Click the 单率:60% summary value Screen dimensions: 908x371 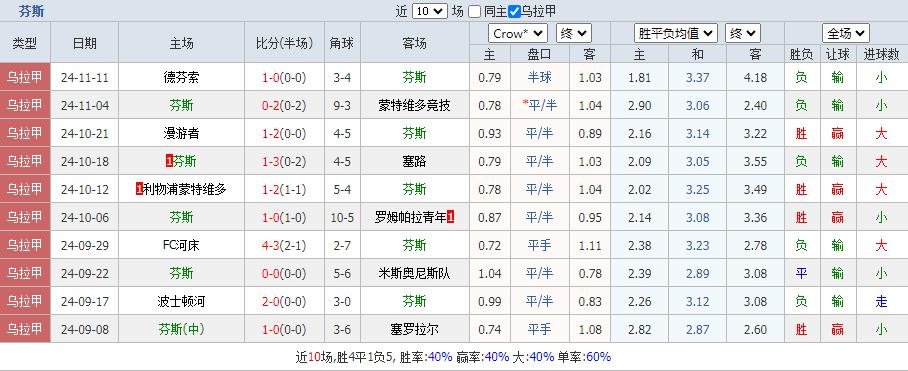584,357
